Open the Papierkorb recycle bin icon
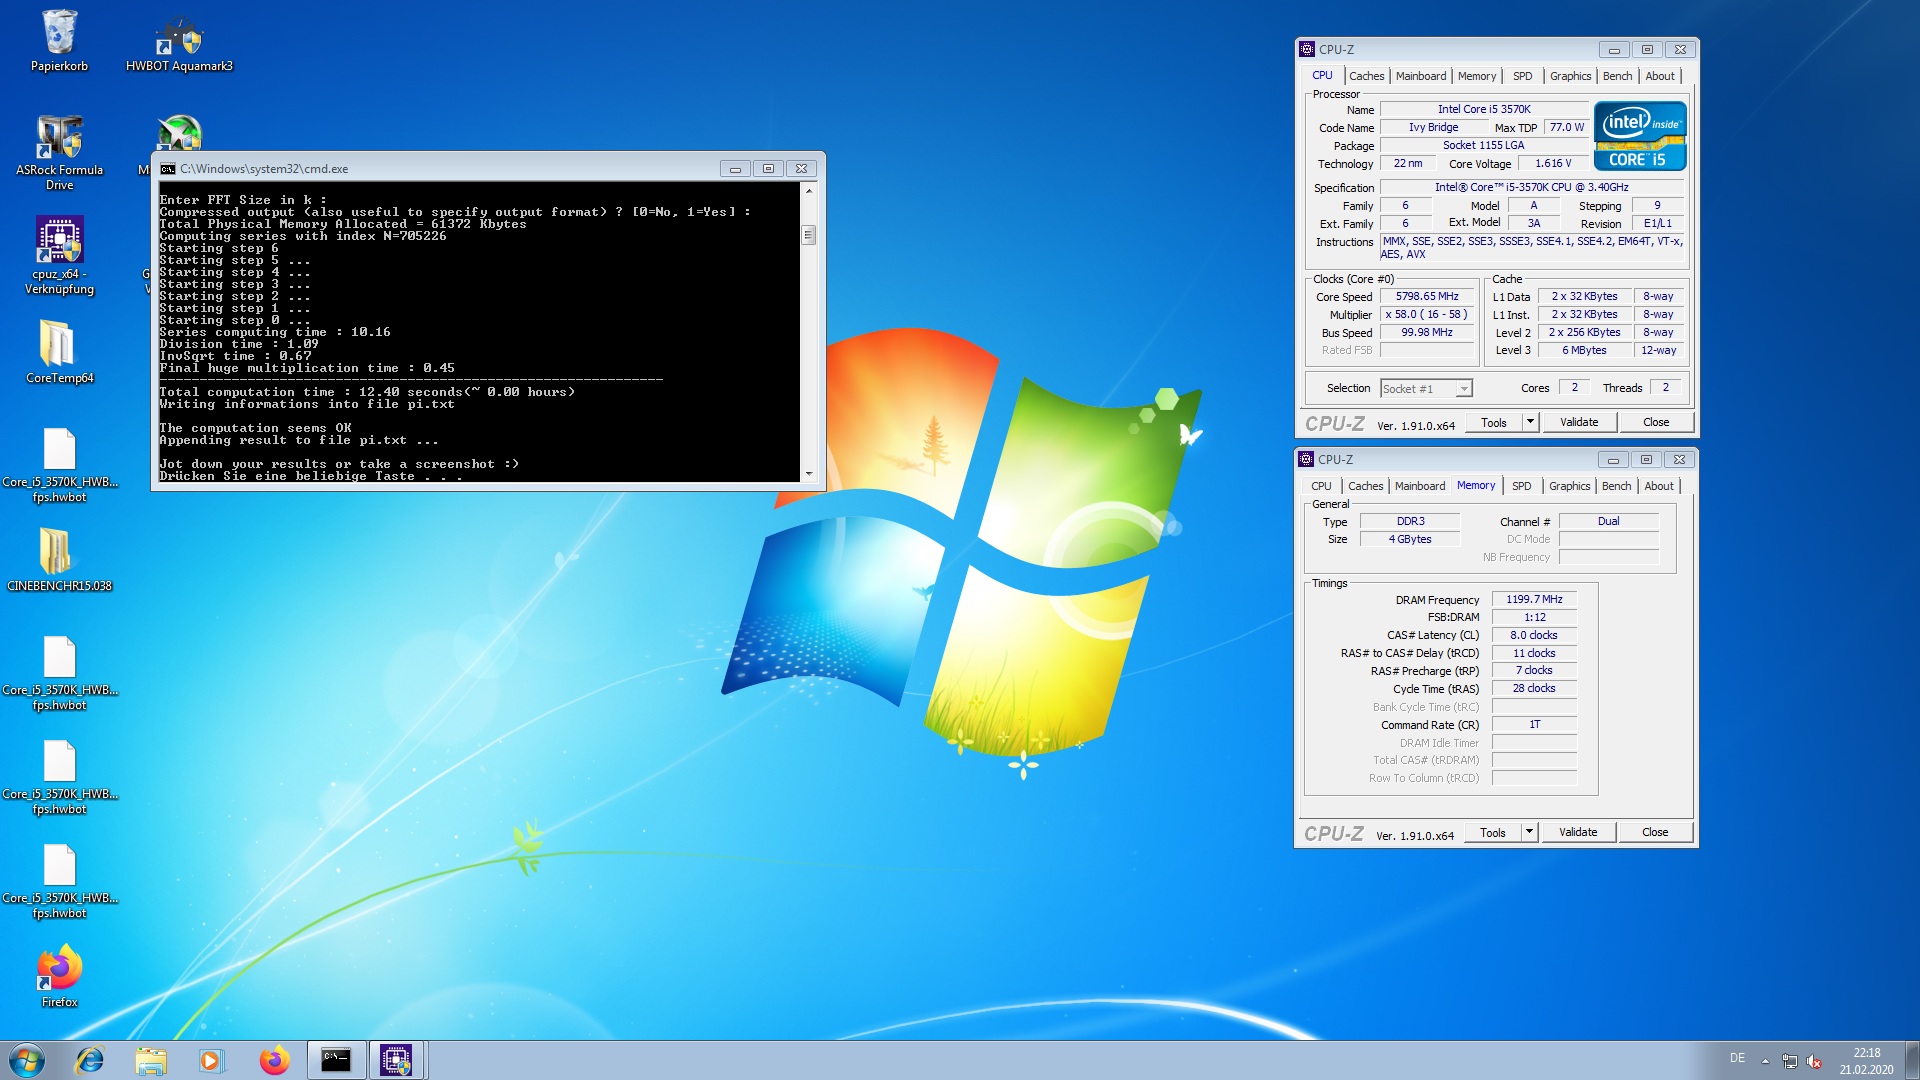The height and width of the screenshot is (1080, 1920). [x=59, y=40]
